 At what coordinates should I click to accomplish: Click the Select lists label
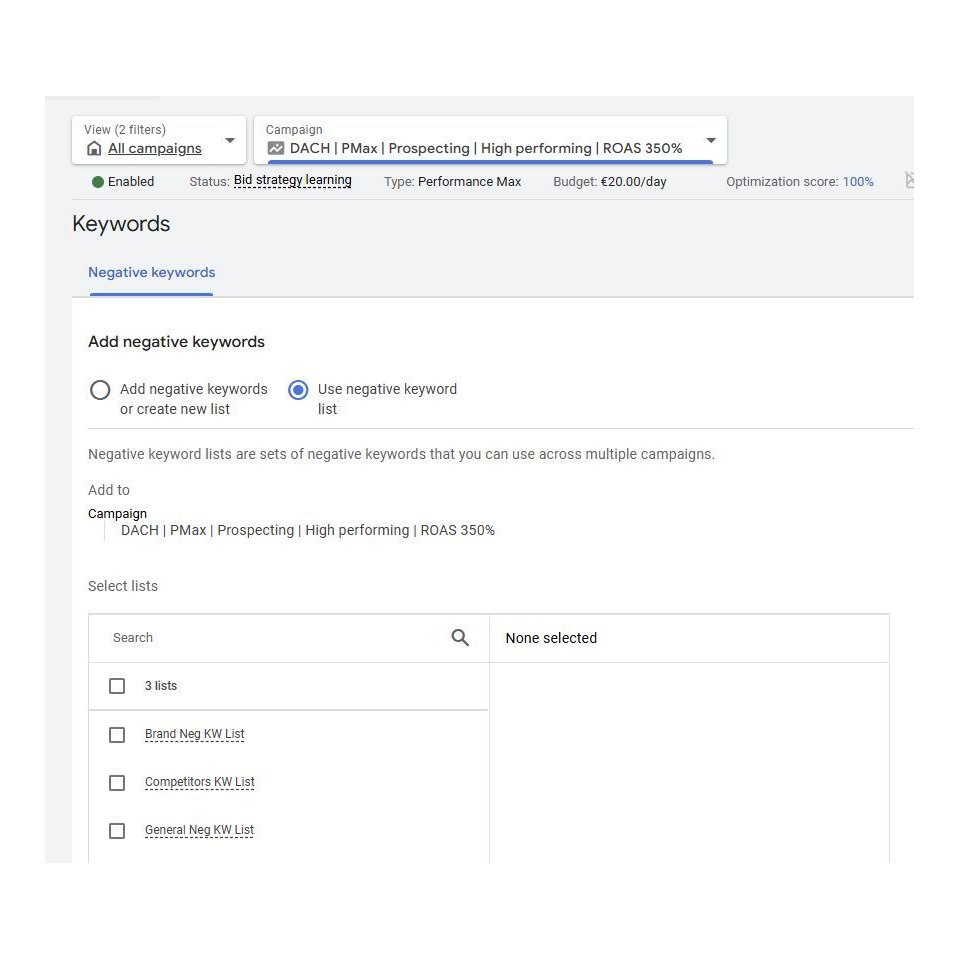[123, 586]
